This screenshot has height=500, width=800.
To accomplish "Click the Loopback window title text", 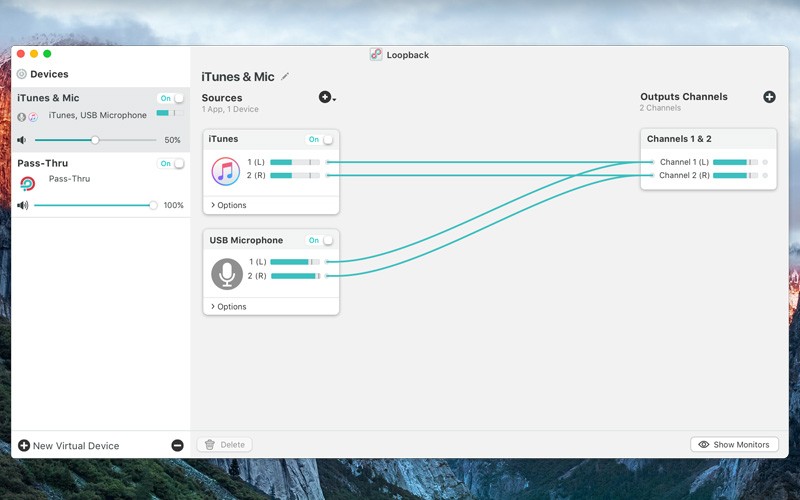I will 408,55.
